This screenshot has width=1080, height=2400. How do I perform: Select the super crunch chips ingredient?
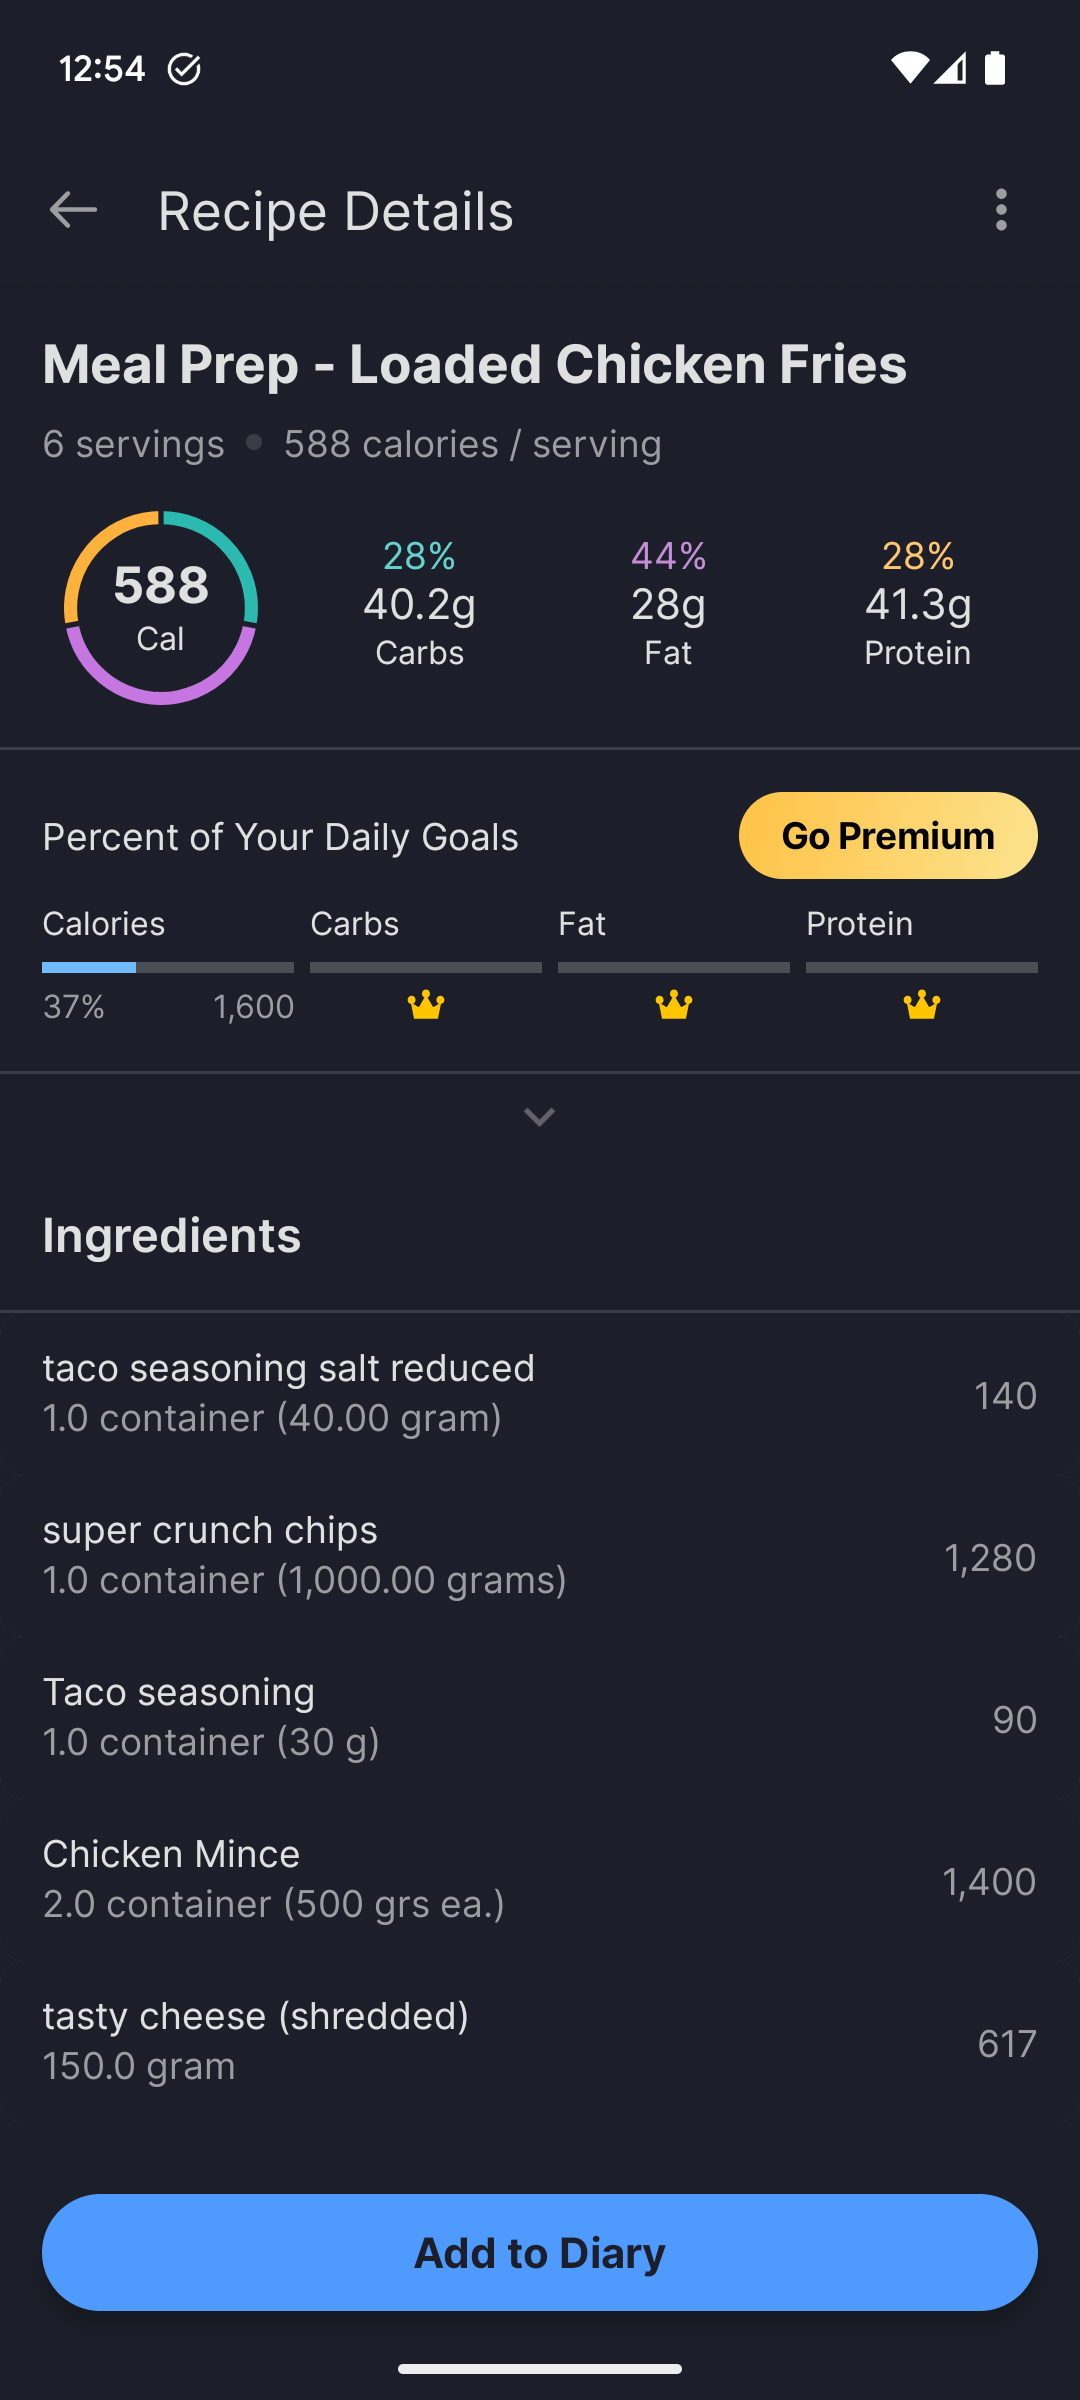(540, 1555)
